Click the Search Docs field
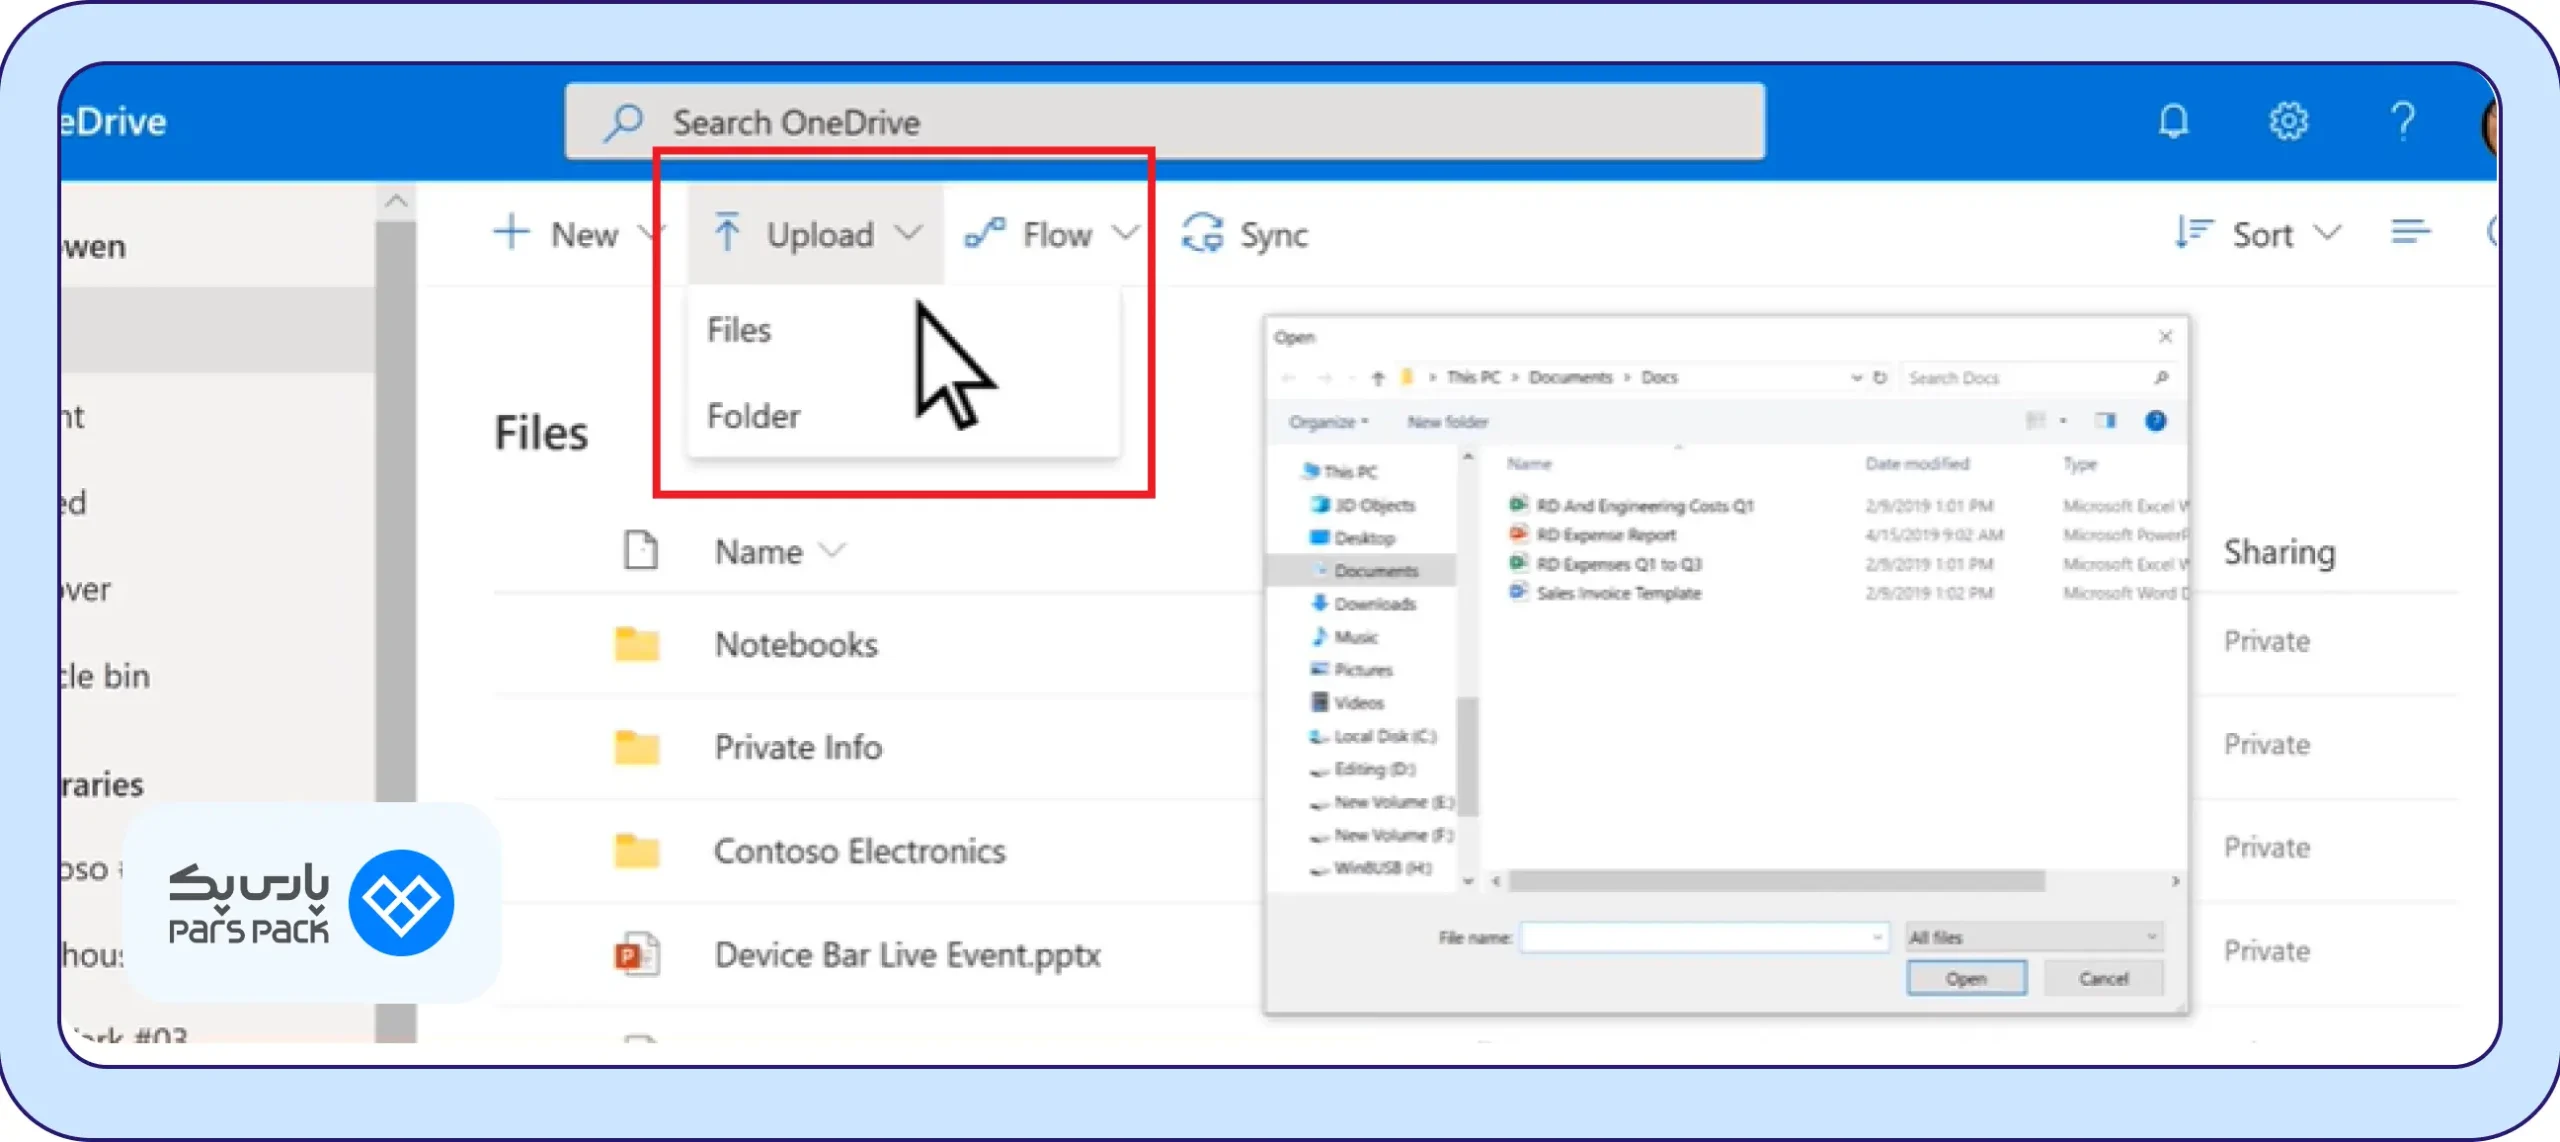 pos(2038,378)
